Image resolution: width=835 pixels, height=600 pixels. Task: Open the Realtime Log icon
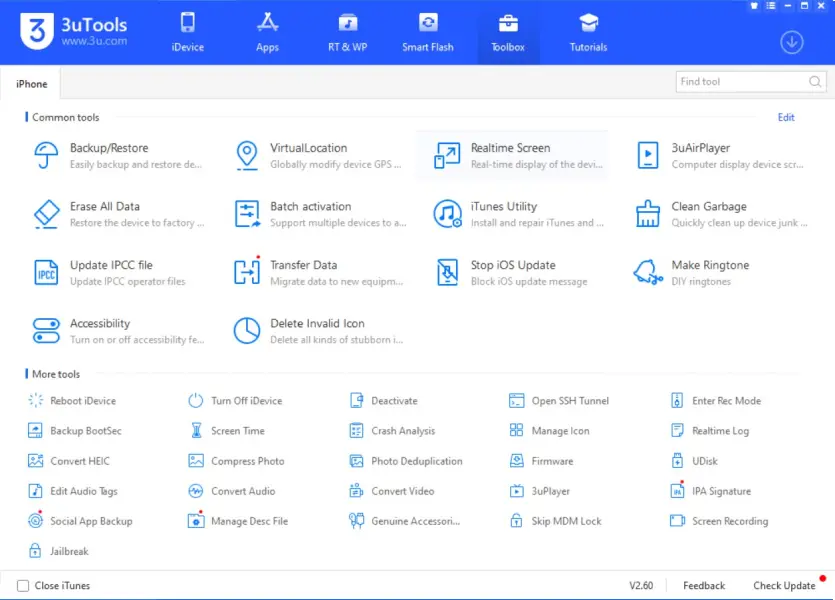tap(677, 430)
